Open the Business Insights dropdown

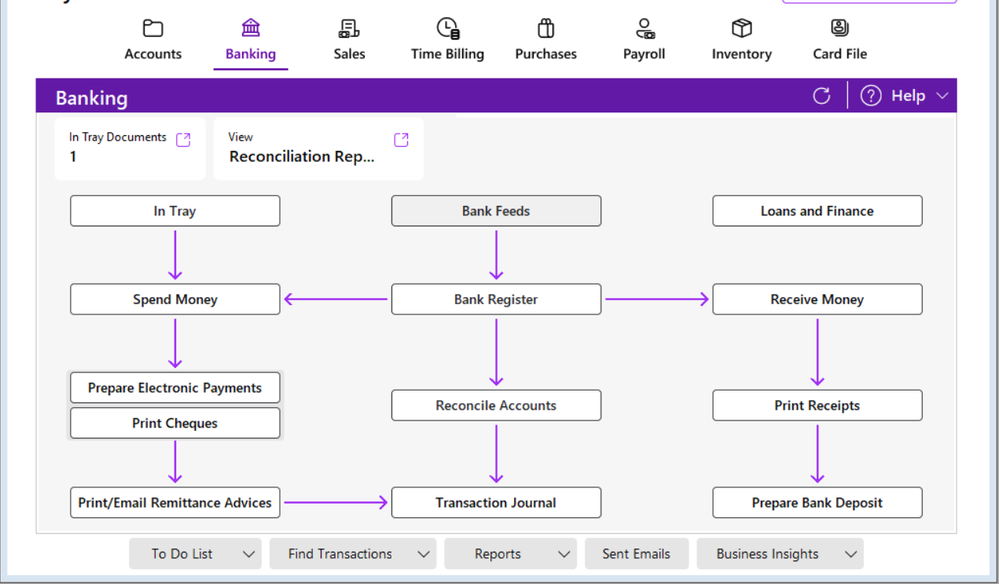(850, 554)
